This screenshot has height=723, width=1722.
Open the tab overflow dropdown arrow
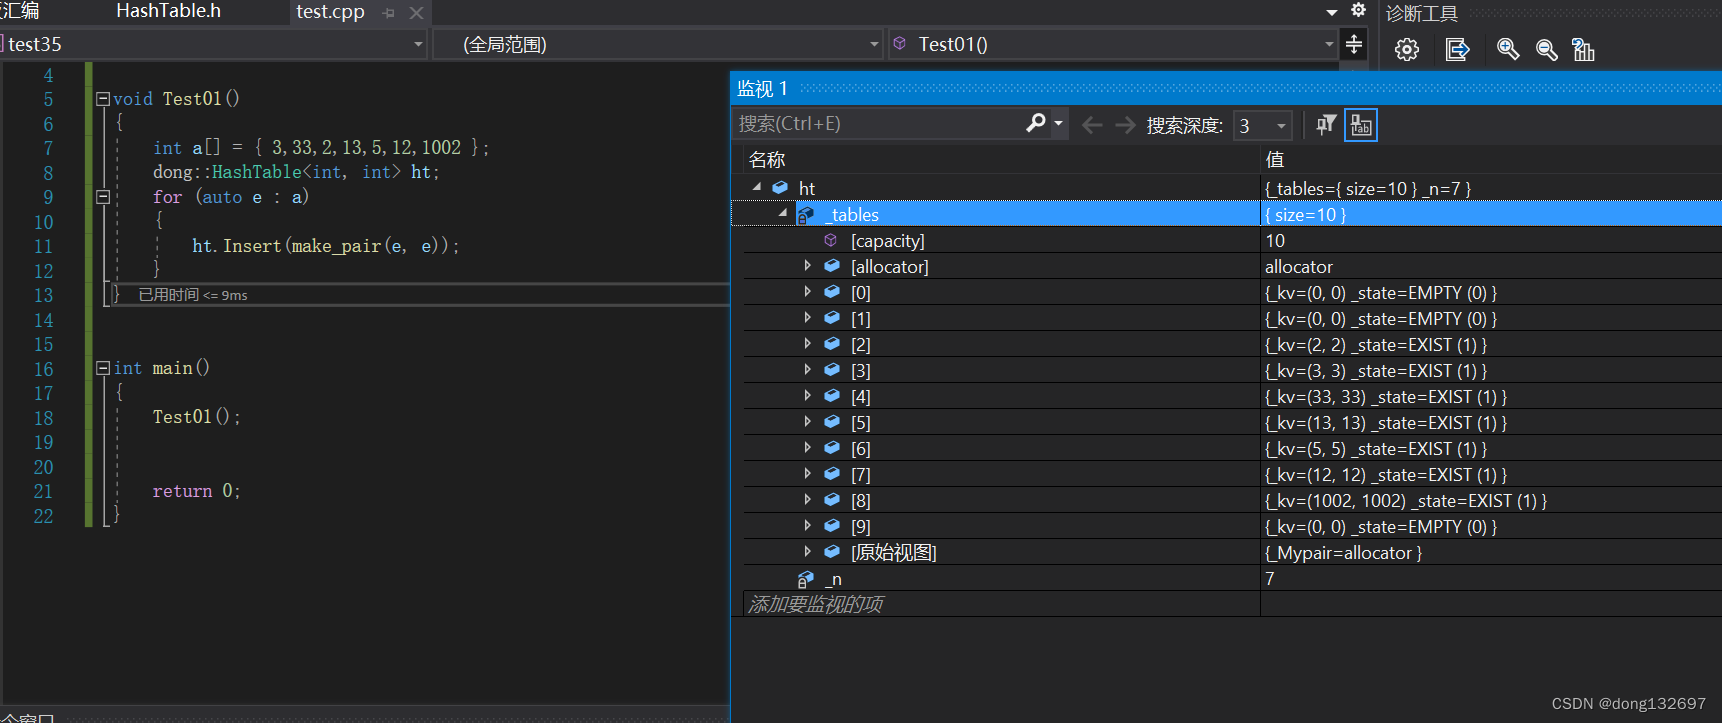pos(1332,12)
